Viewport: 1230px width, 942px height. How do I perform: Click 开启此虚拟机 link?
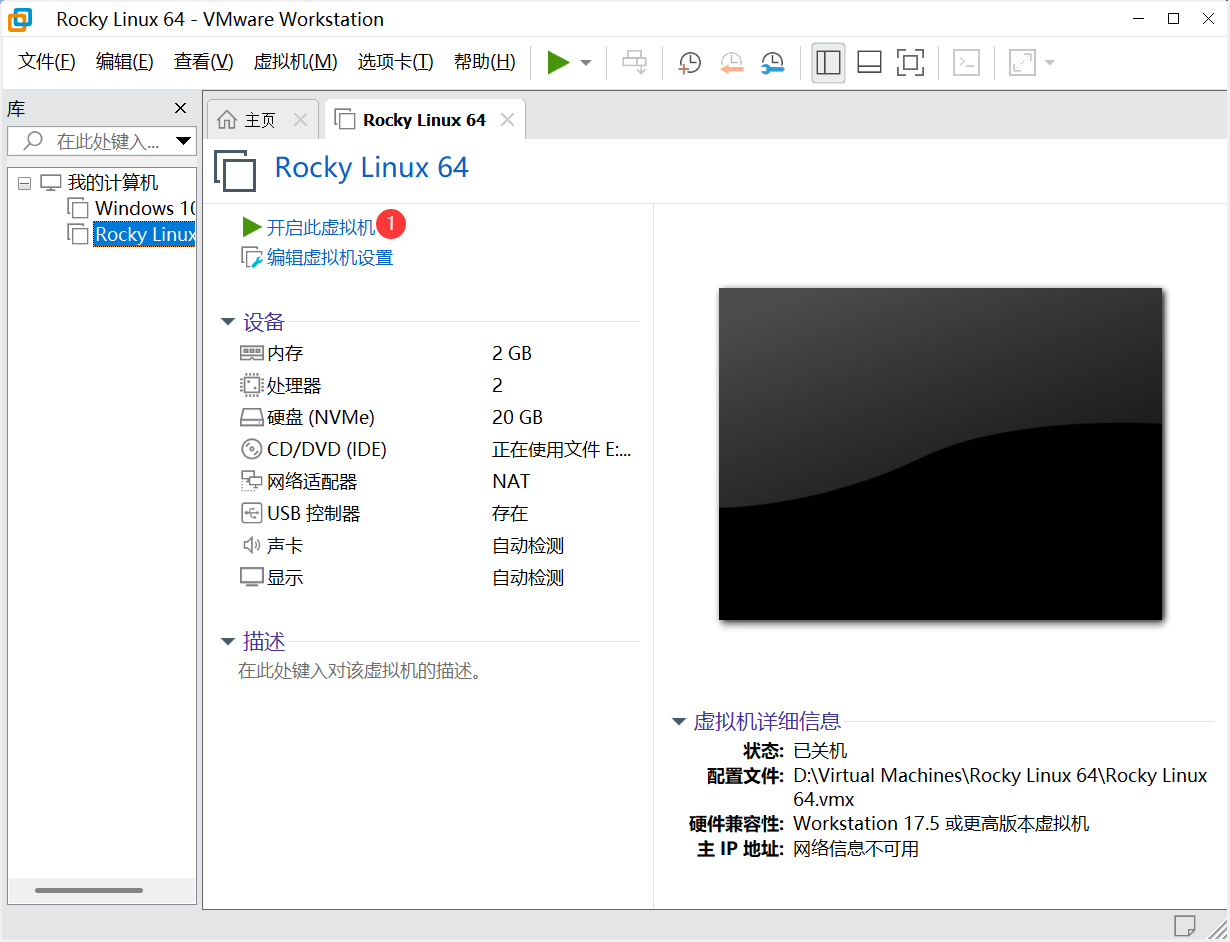pos(320,228)
